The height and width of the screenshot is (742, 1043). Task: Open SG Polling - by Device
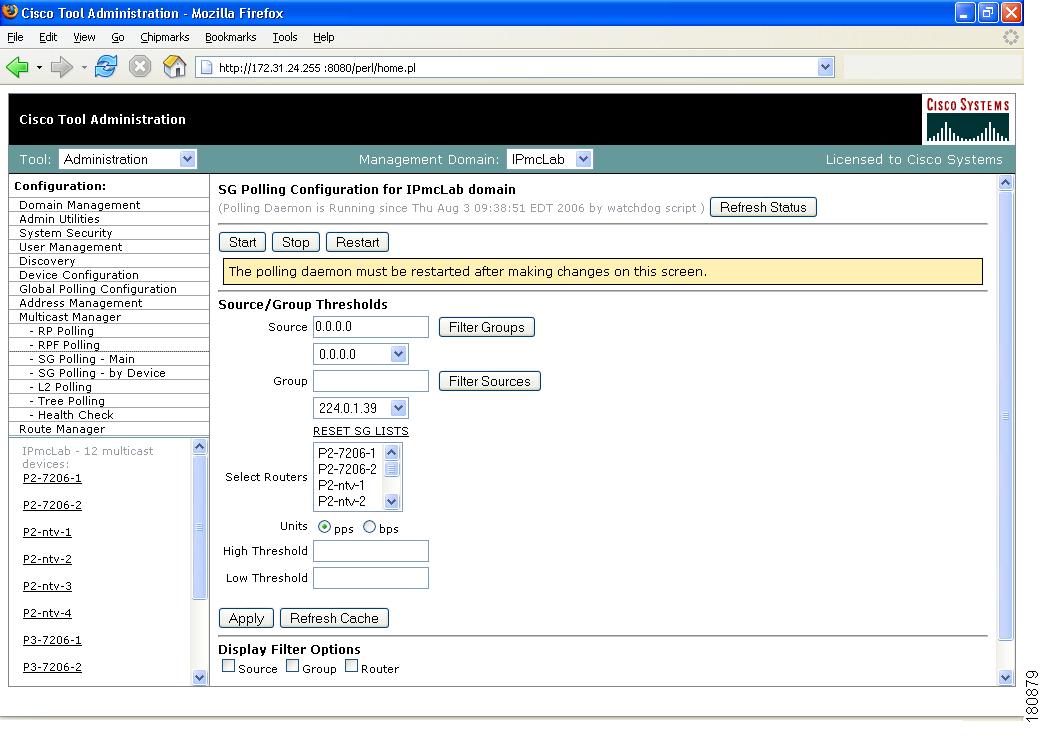coord(101,373)
